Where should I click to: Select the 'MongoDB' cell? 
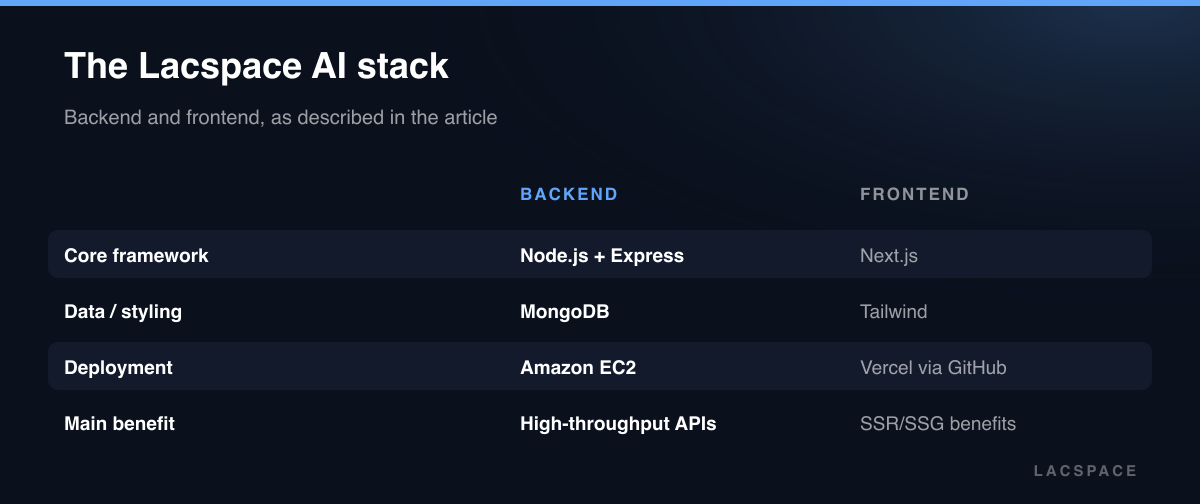(x=565, y=311)
